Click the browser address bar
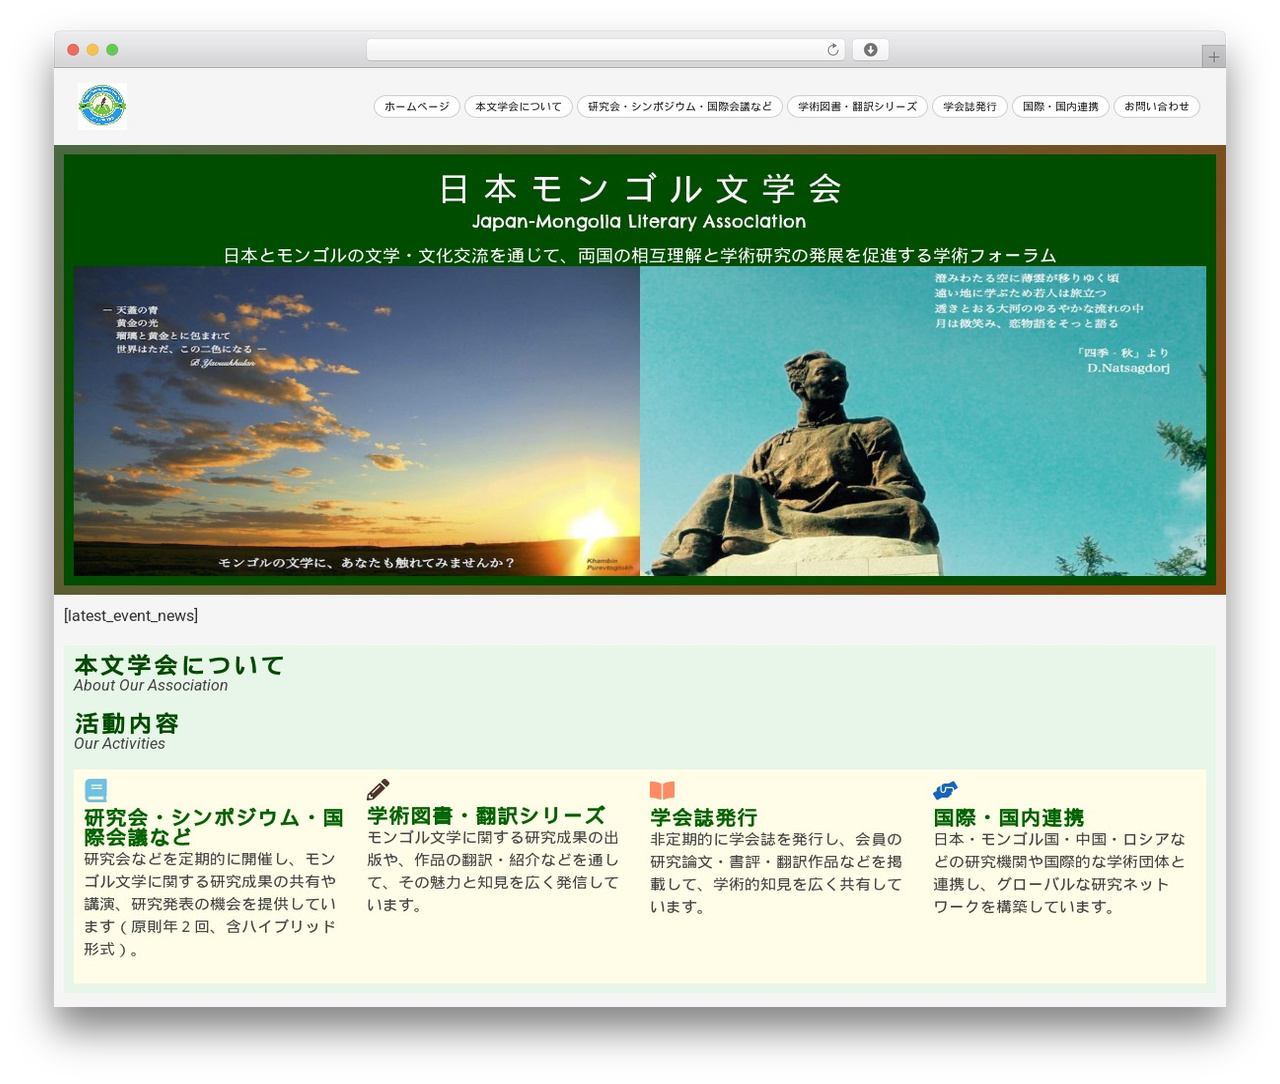Image resolution: width=1280 pixels, height=1084 pixels. [605, 49]
